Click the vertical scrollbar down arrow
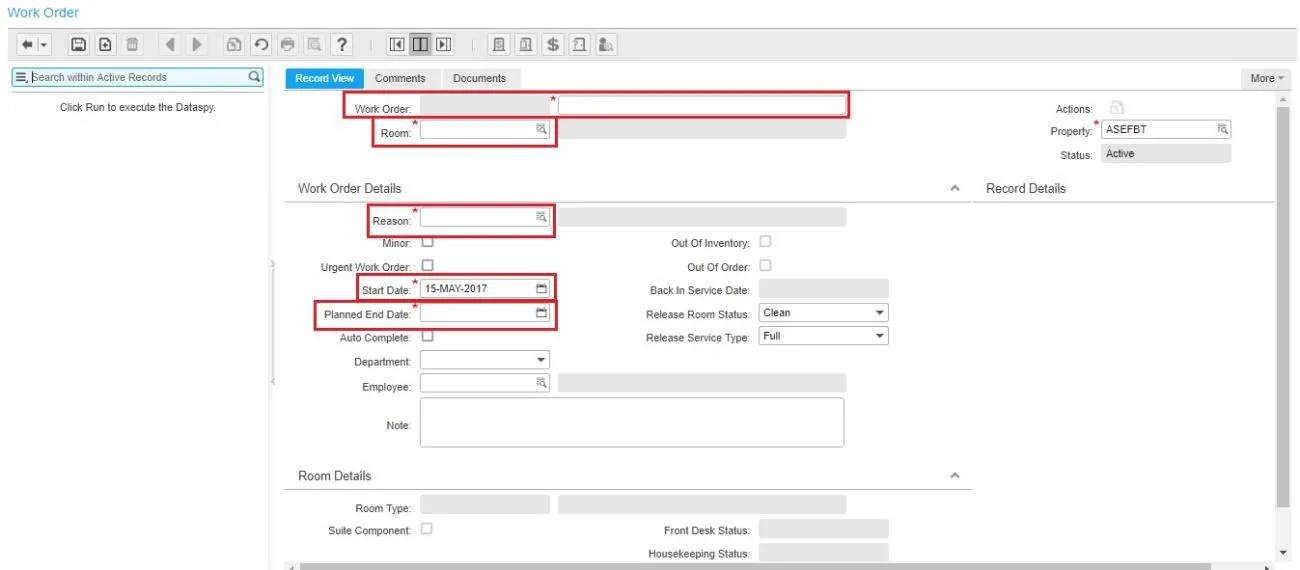 coord(1284,552)
